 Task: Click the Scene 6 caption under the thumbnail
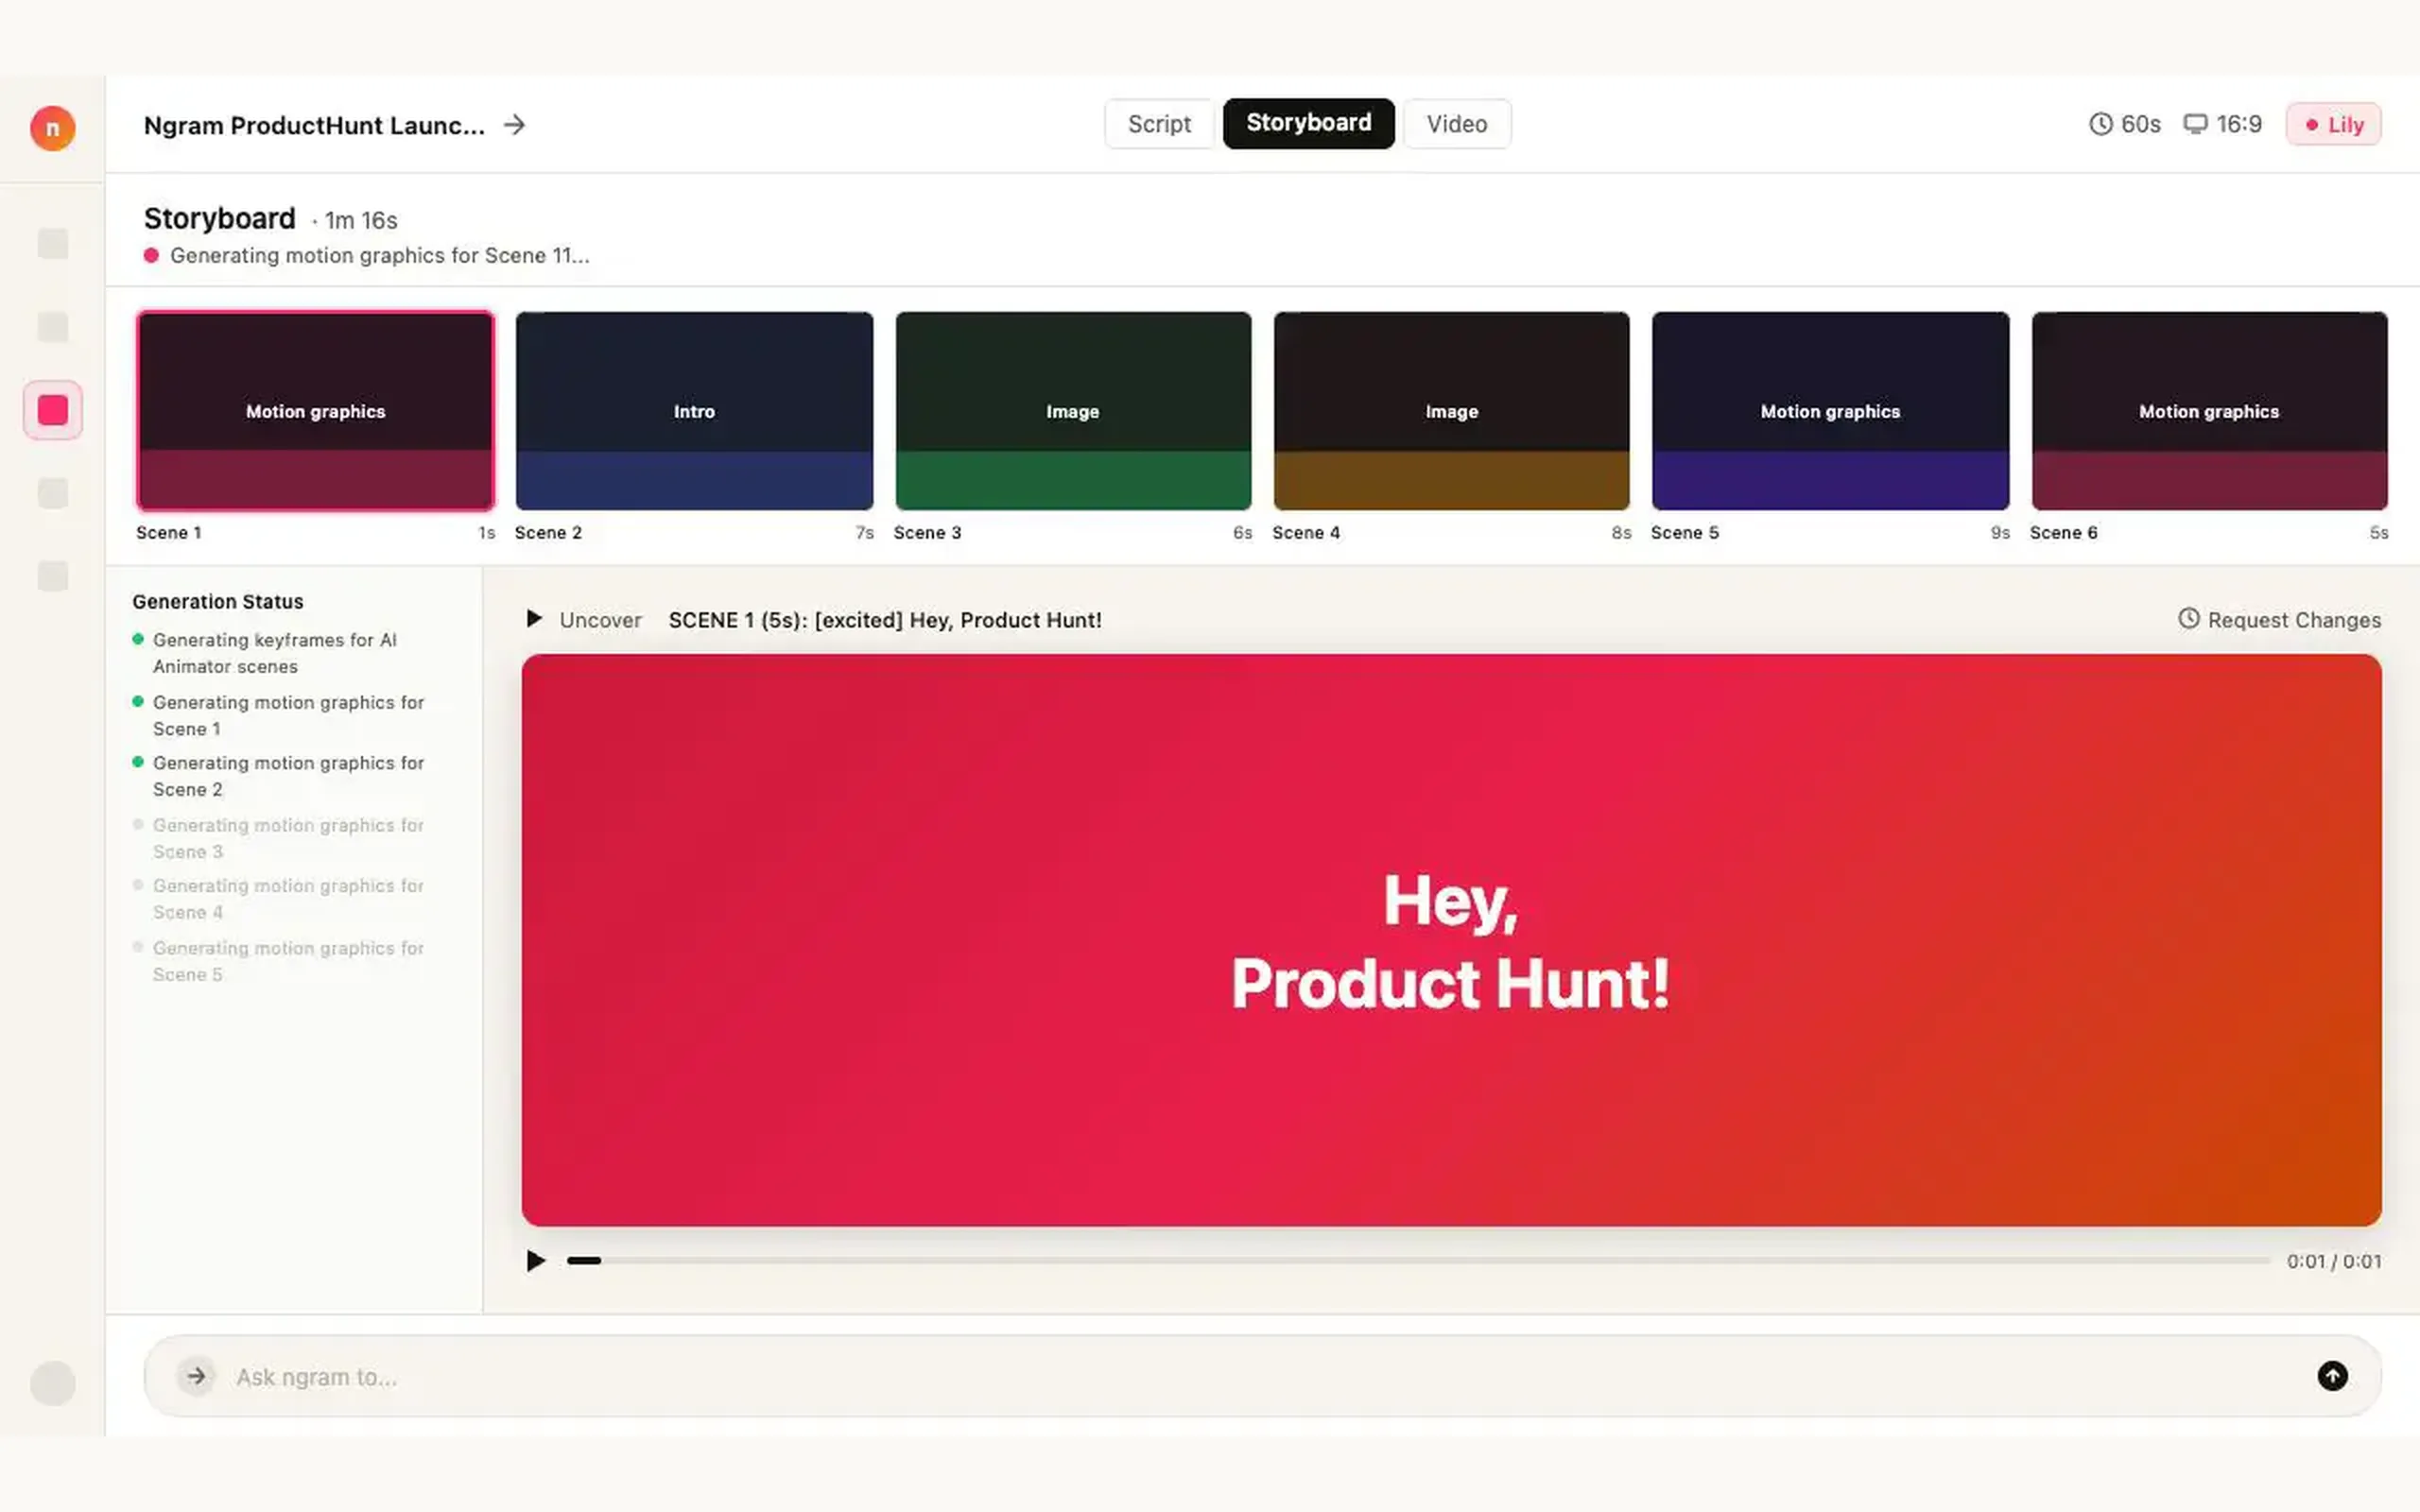click(2064, 533)
